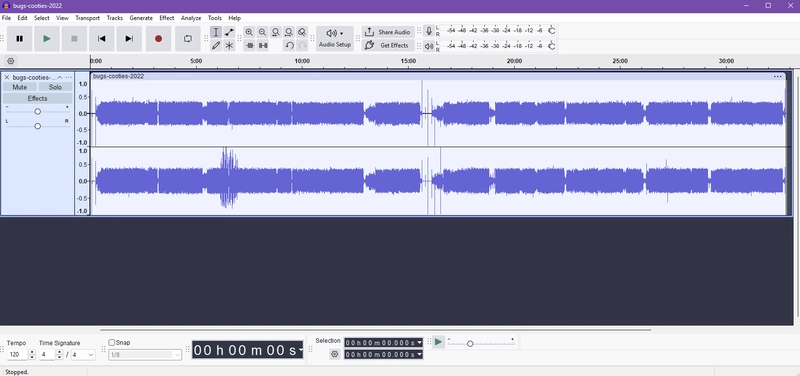Viewport: 800px width, 376px height.
Task: Open the time signature denominator dropdown
Action: click(83, 355)
